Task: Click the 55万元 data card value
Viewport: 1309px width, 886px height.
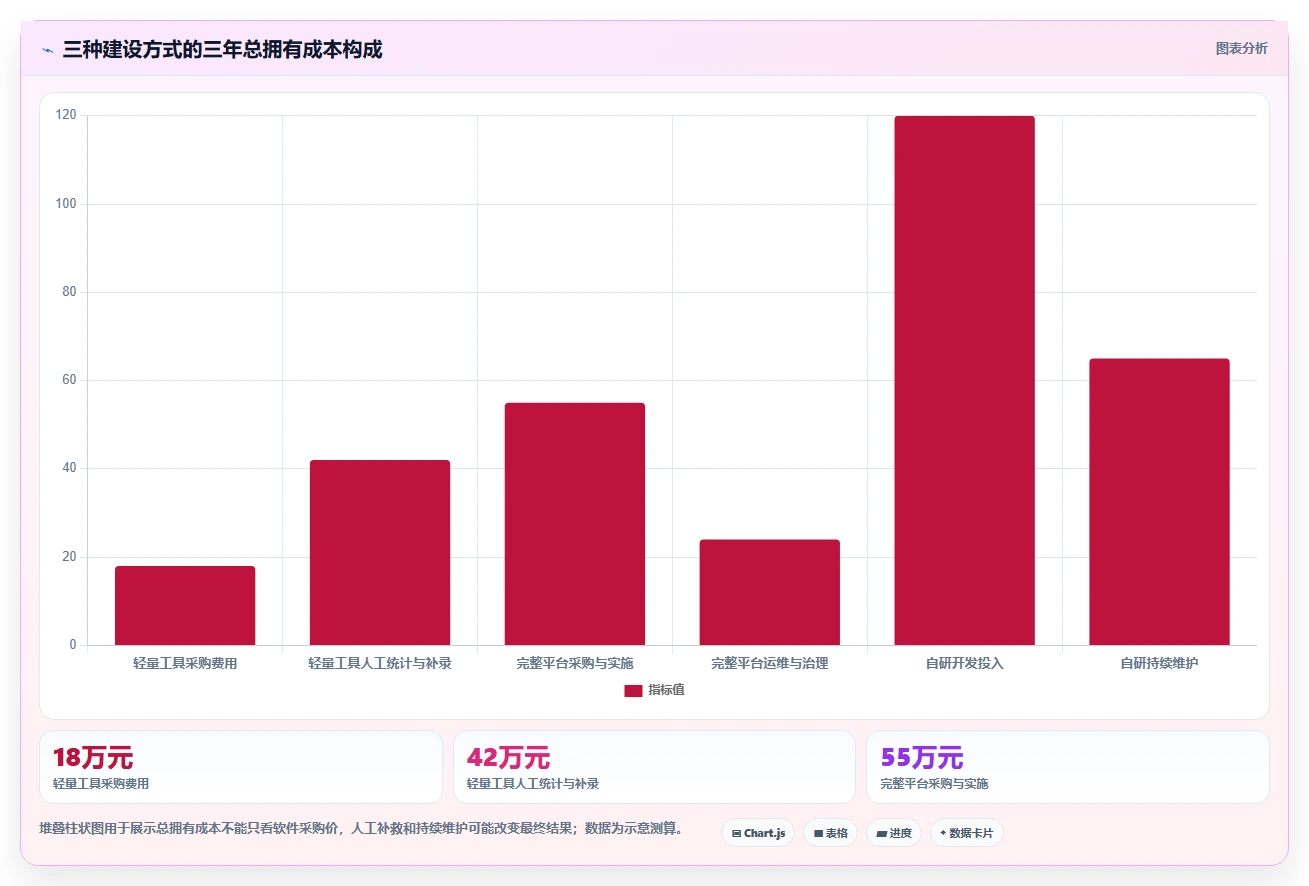Action: 921,758
